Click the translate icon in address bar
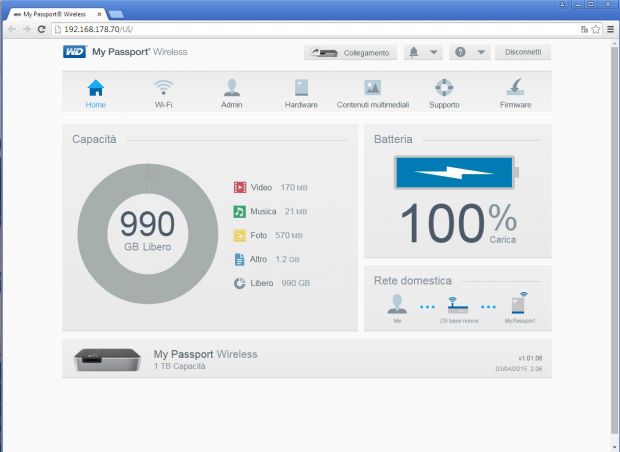The height and width of the screenshot is (452, 620). 584,29
